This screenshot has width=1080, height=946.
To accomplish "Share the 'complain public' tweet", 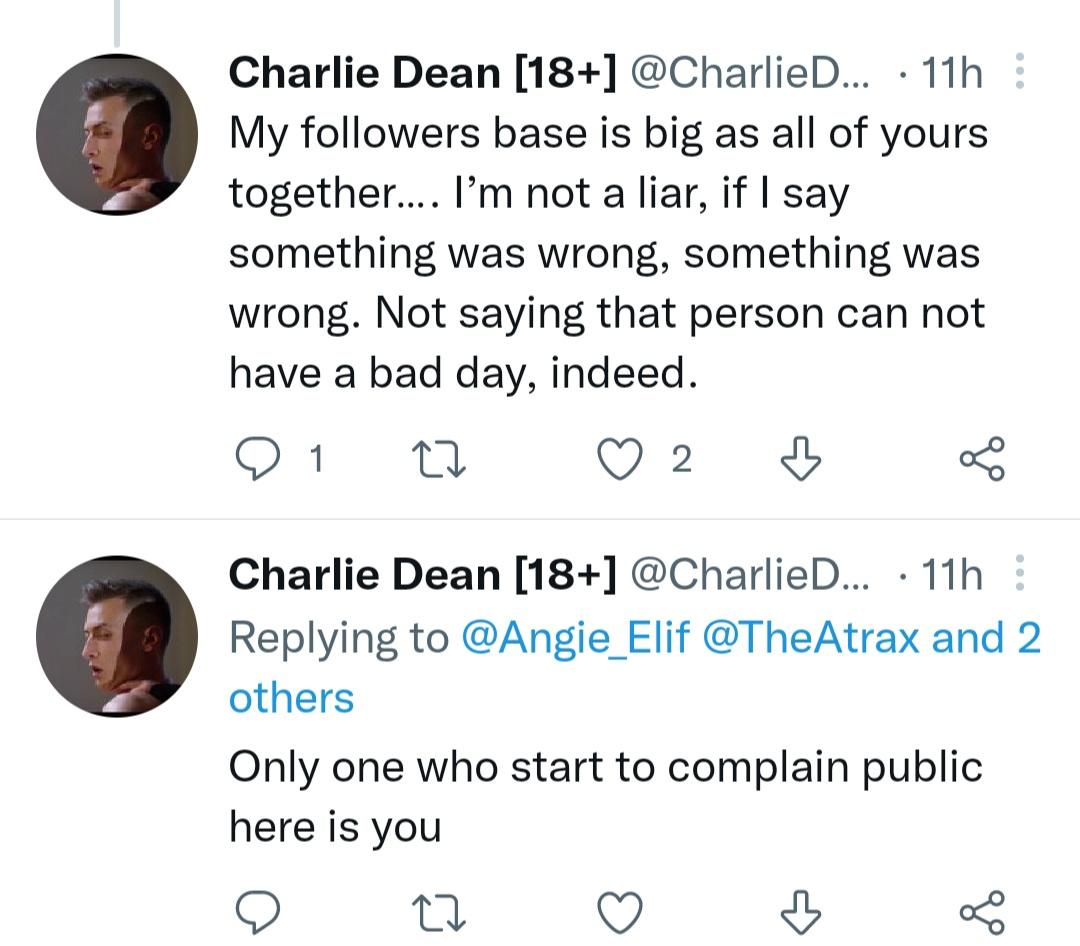I will click(x=982, y=912).
